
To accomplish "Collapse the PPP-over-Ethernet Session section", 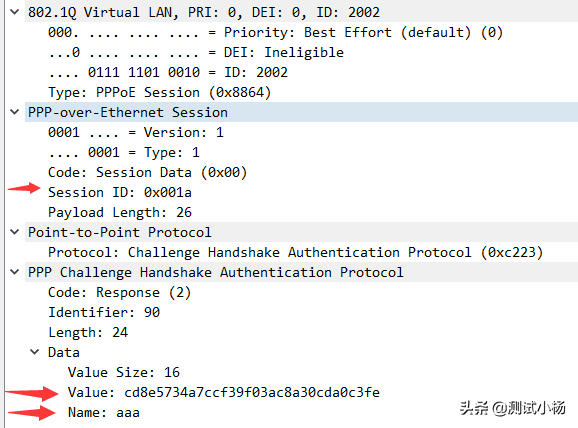I will [x=14, y=112].
